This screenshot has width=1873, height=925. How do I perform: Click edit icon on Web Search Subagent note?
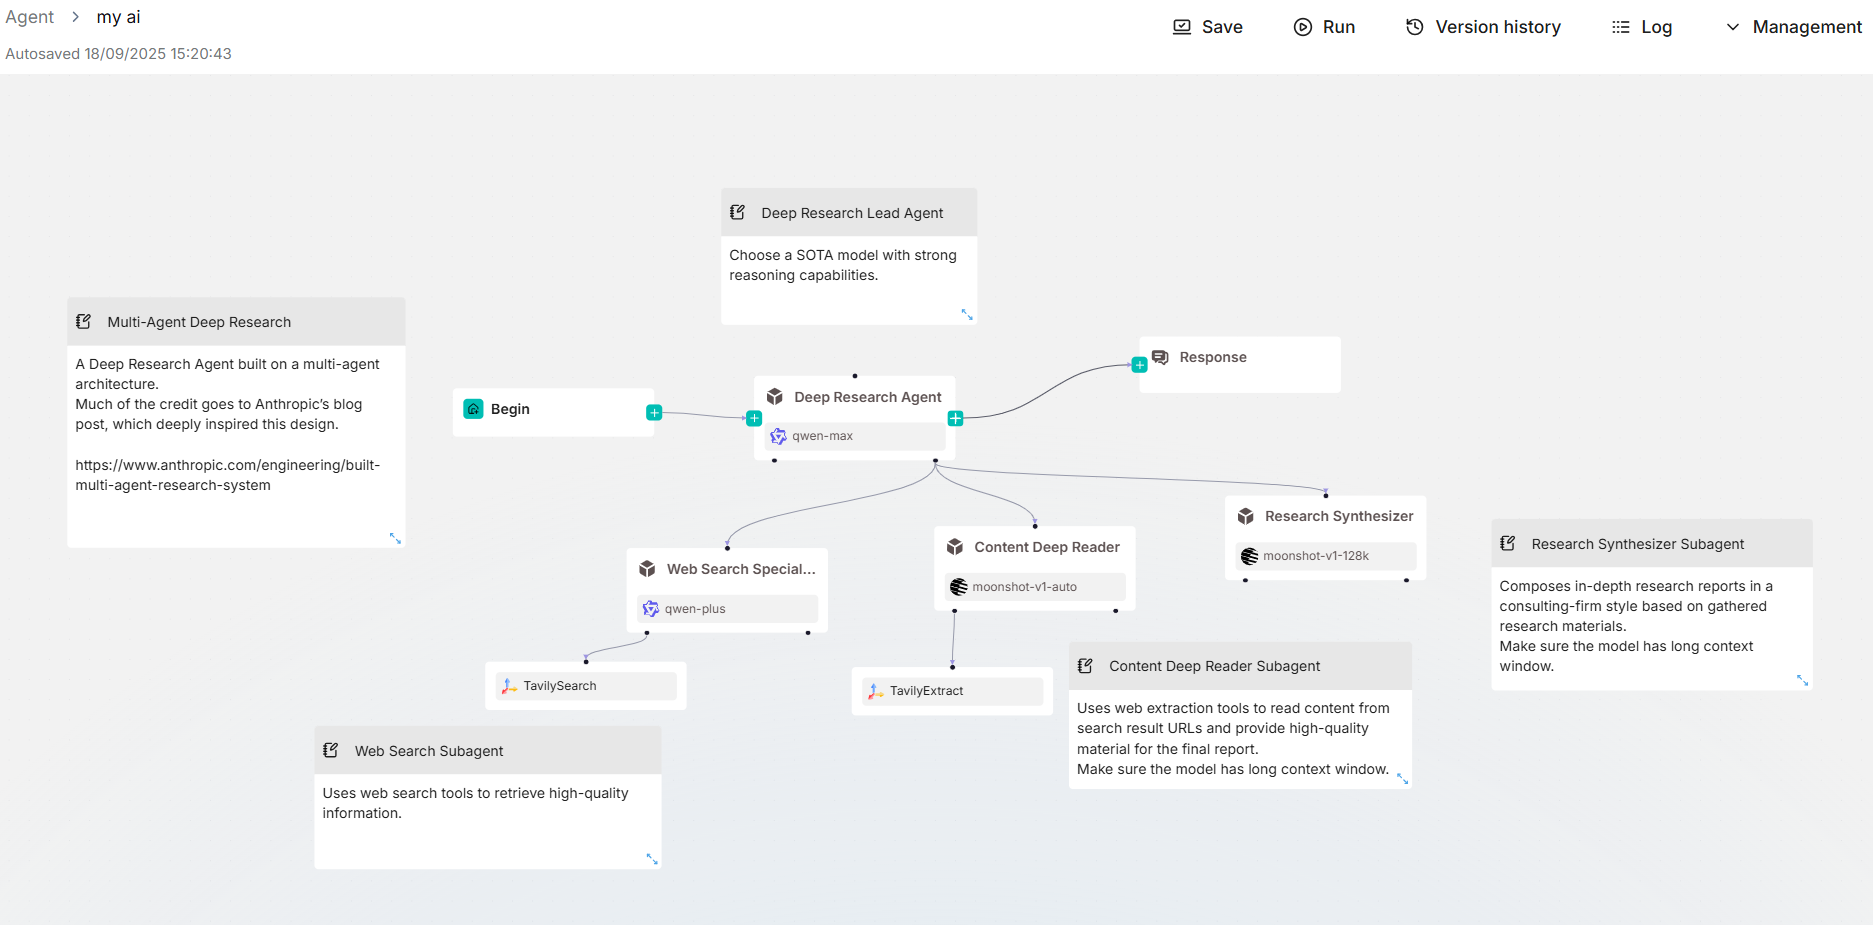click(x=331, y=750)
